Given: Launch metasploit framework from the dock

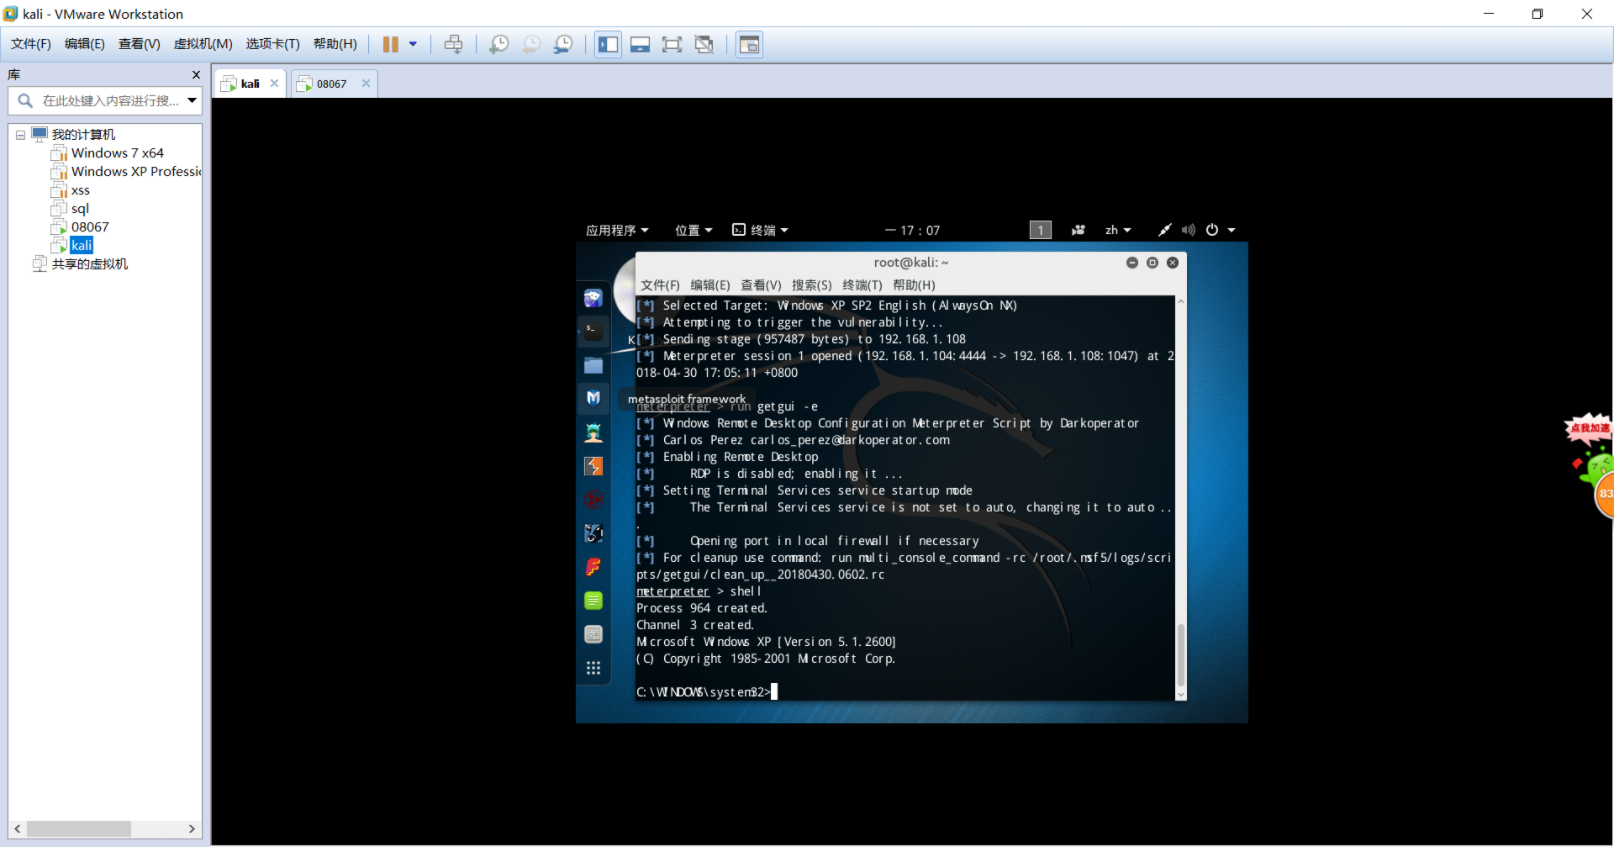Looking at the screenshot, I should [x=593, y=398].
